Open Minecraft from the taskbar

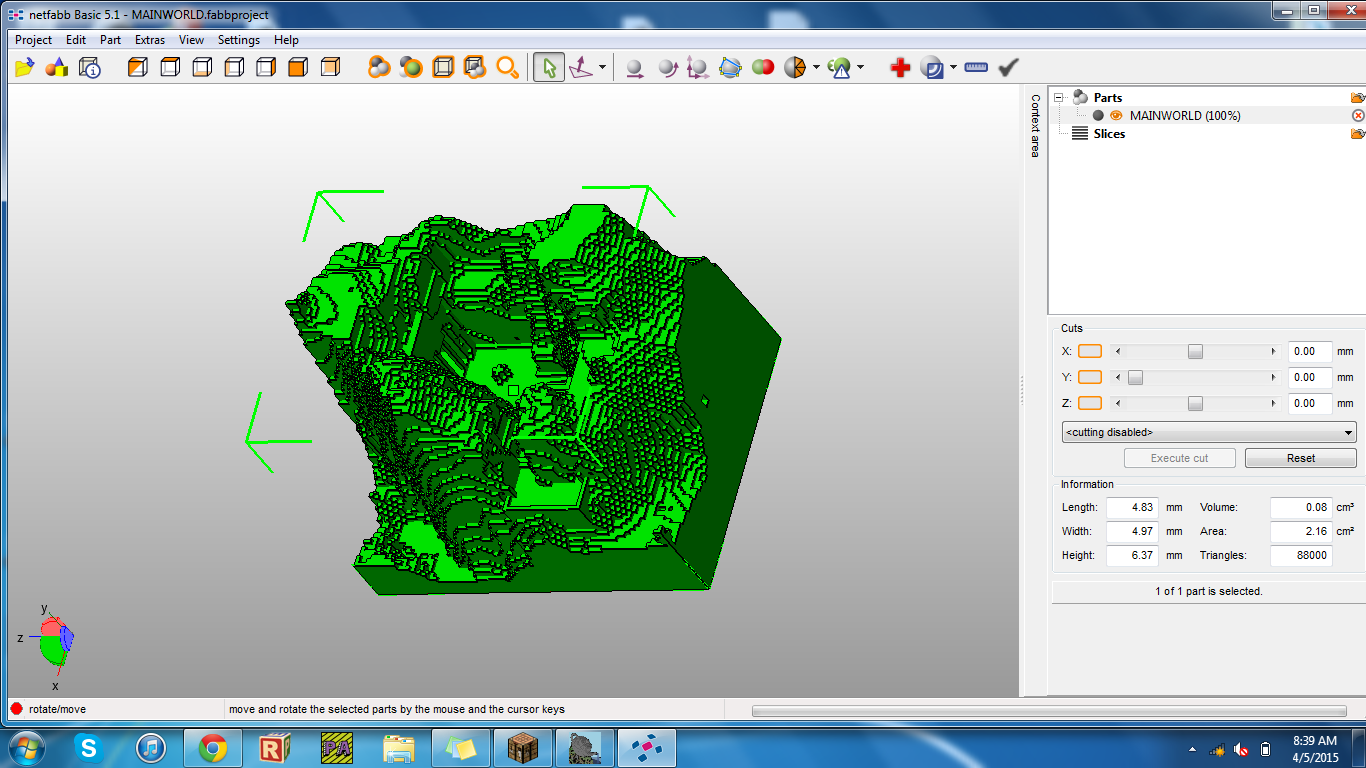pos(522,746)
